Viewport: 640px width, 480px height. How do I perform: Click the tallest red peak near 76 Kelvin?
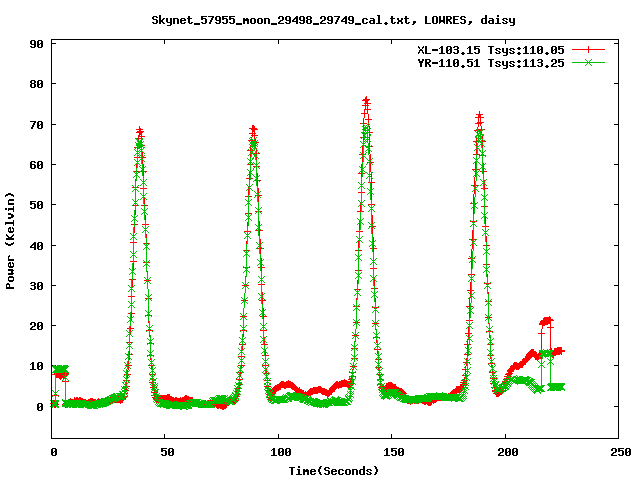pyautogui.click(x=366, y=100)
